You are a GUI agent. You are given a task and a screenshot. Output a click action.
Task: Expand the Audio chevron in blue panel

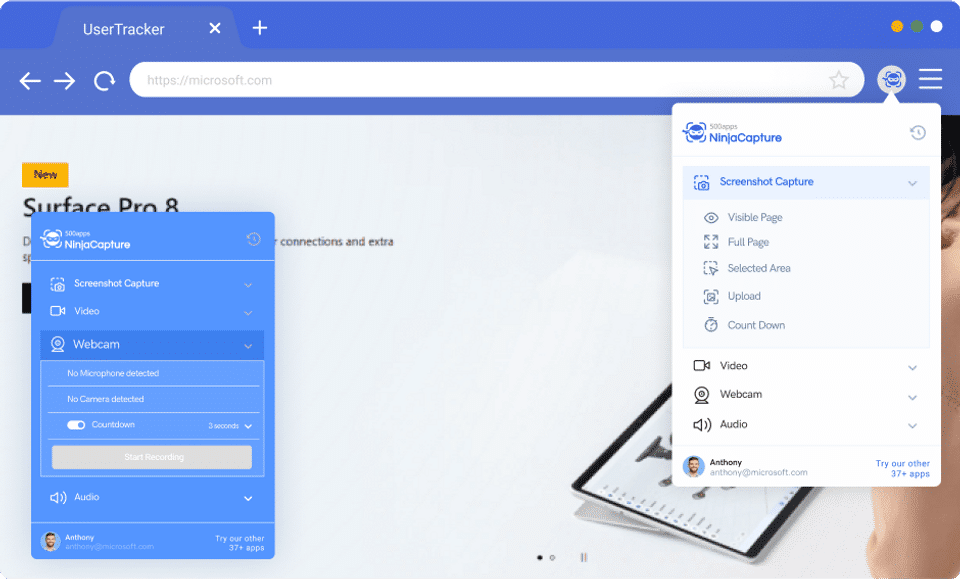(x=248, y=499)
